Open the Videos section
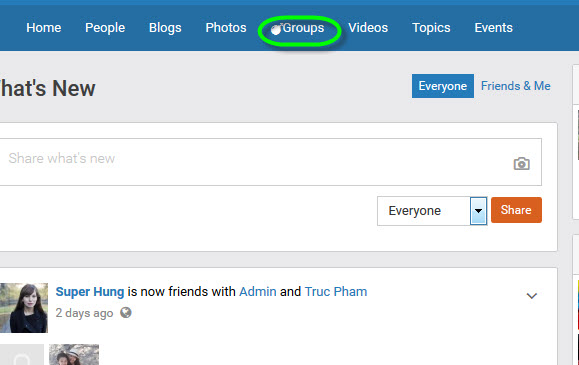579x365 pixels. [x=368, y=28]
